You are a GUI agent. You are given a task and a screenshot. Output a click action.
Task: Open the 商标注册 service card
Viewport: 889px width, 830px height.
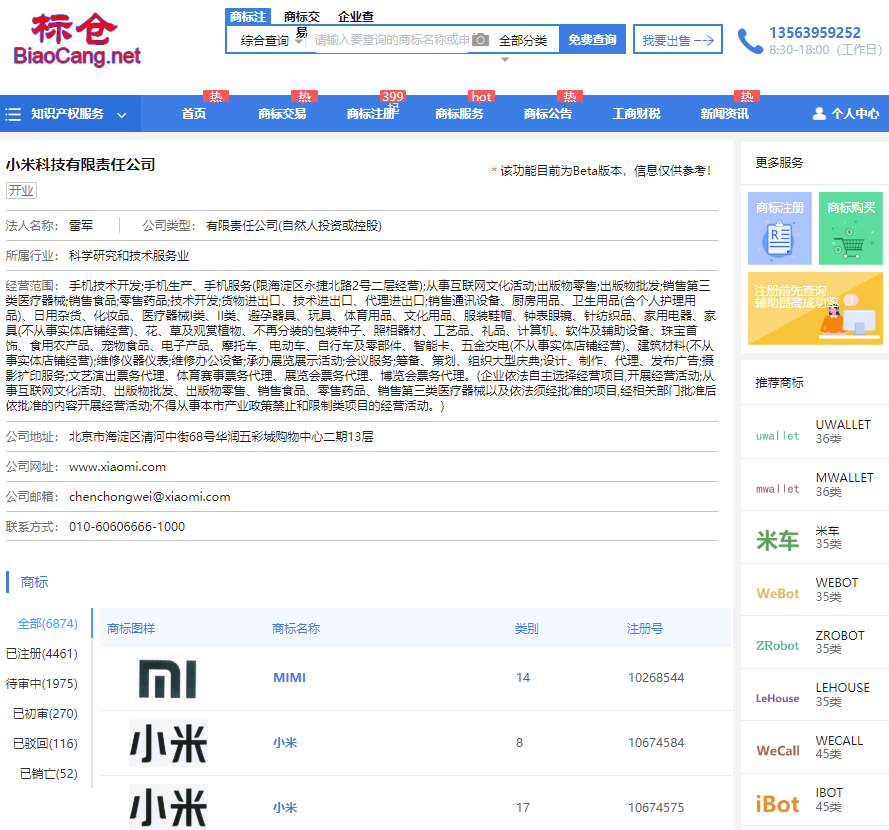(x=780, y=228)
